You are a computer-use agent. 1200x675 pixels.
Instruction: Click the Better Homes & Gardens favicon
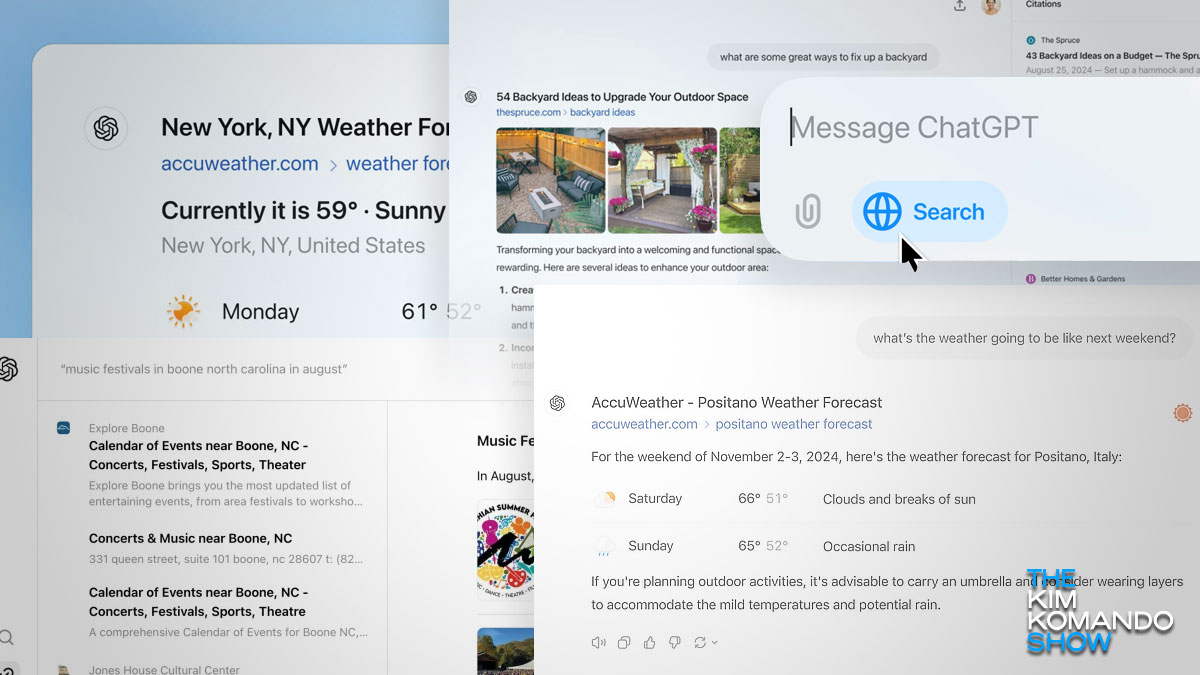tap(1031, 279)
